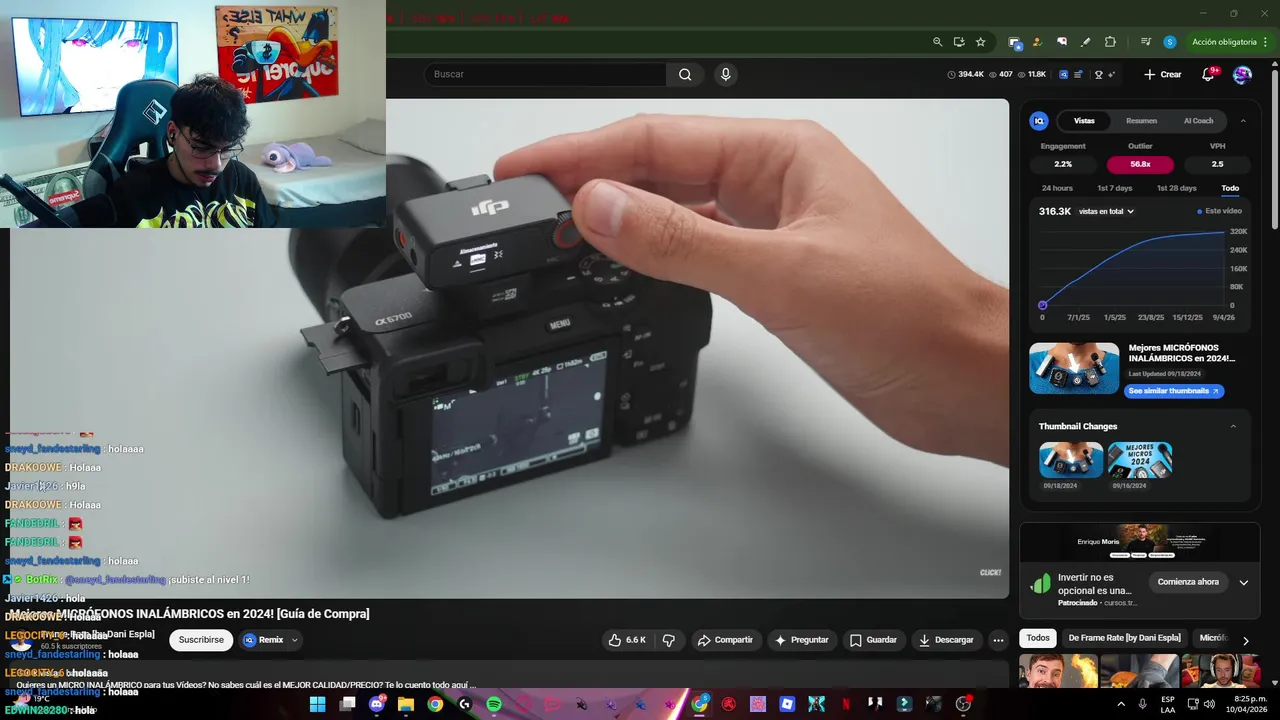Open the Crear upload menu
Image resolution: width=1280 pixels, height=720 pixels.
[x=1163, y=74]
